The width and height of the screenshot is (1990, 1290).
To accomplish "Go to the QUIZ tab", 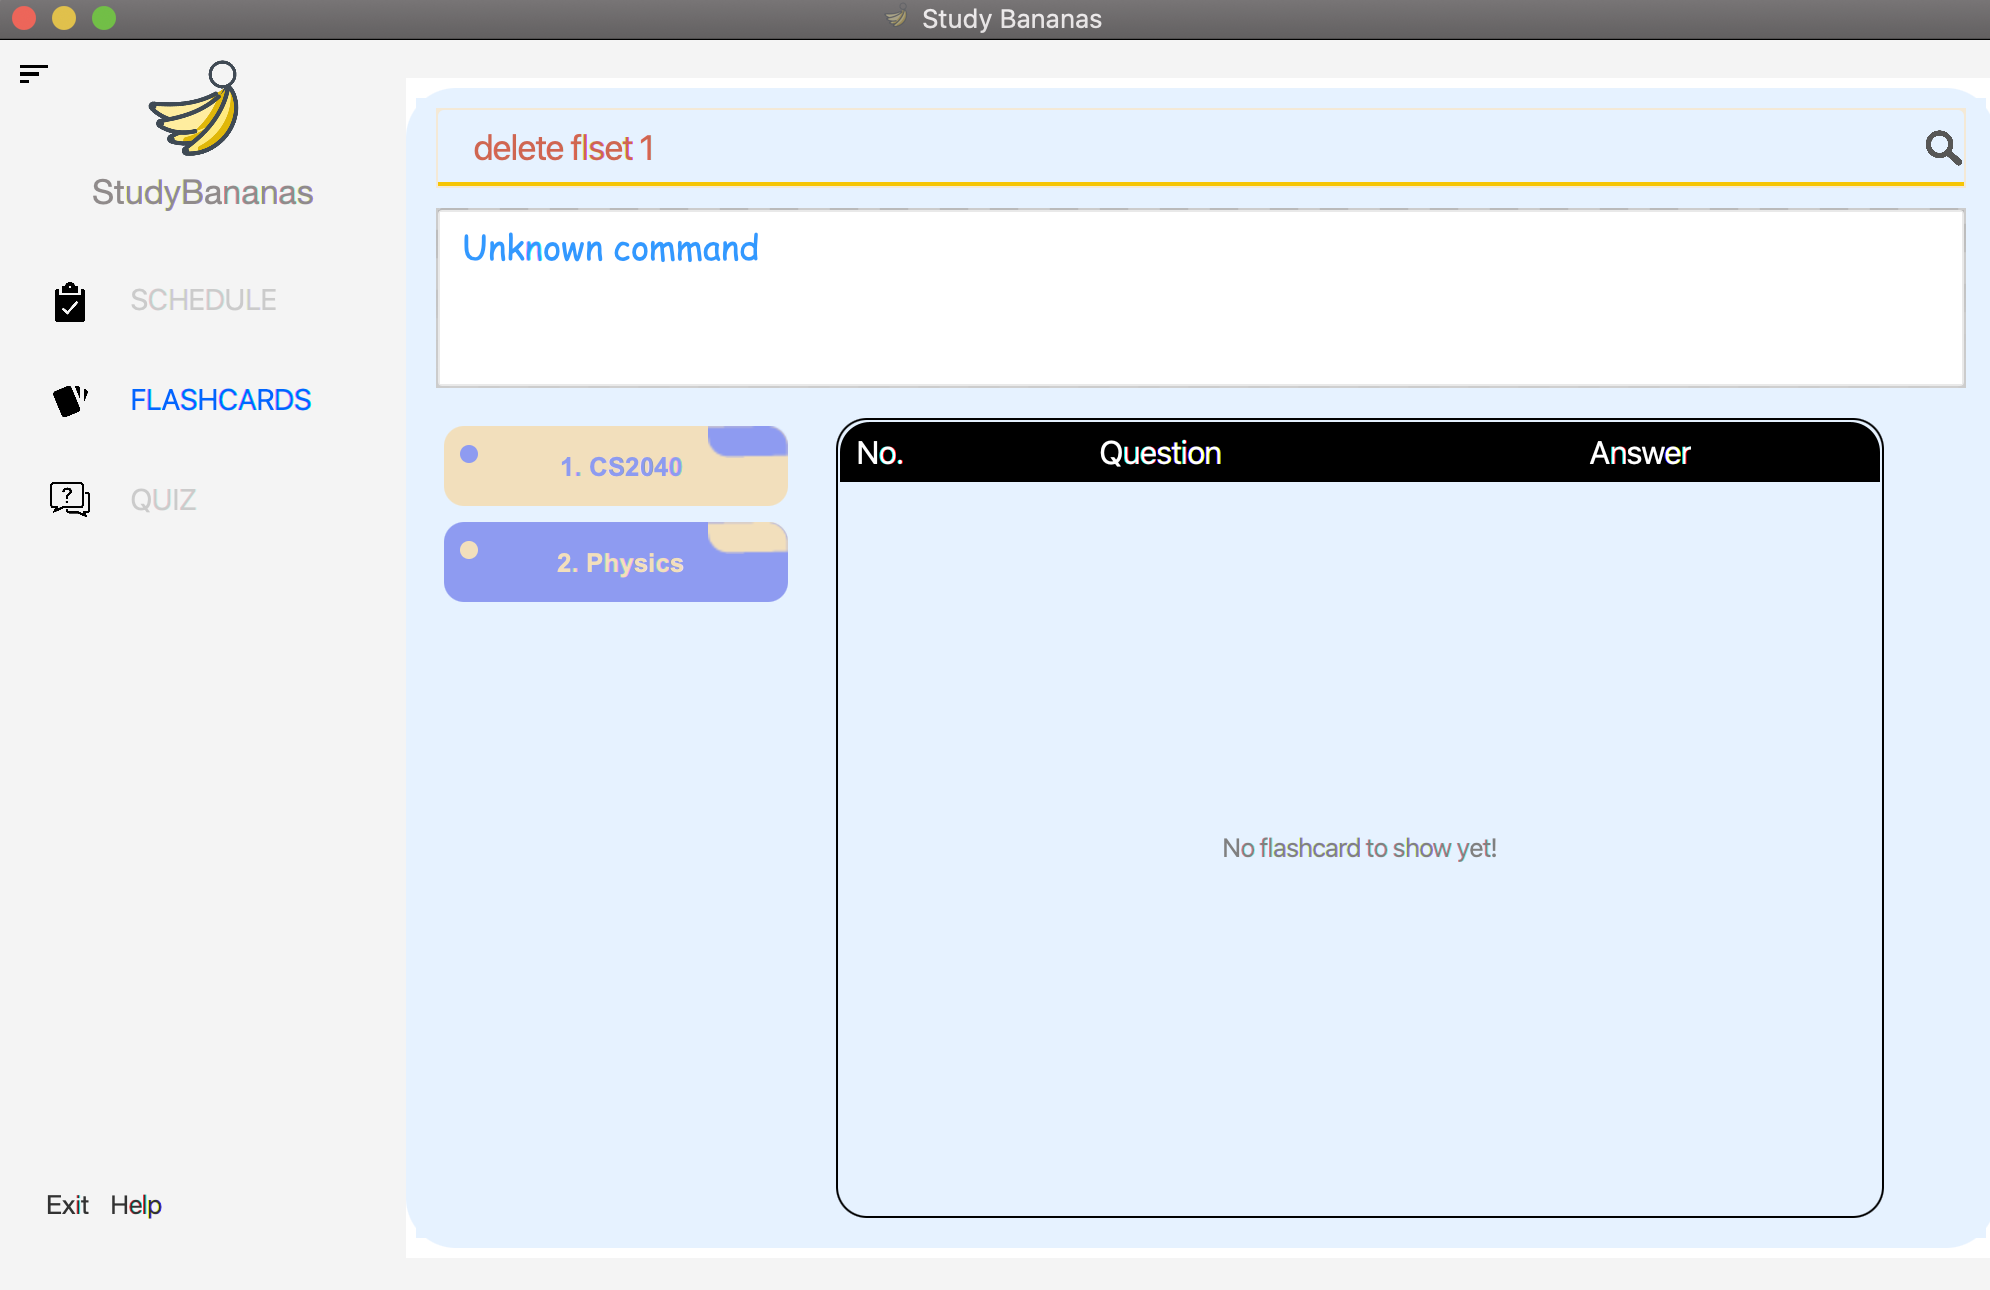I will pos(163,500).
